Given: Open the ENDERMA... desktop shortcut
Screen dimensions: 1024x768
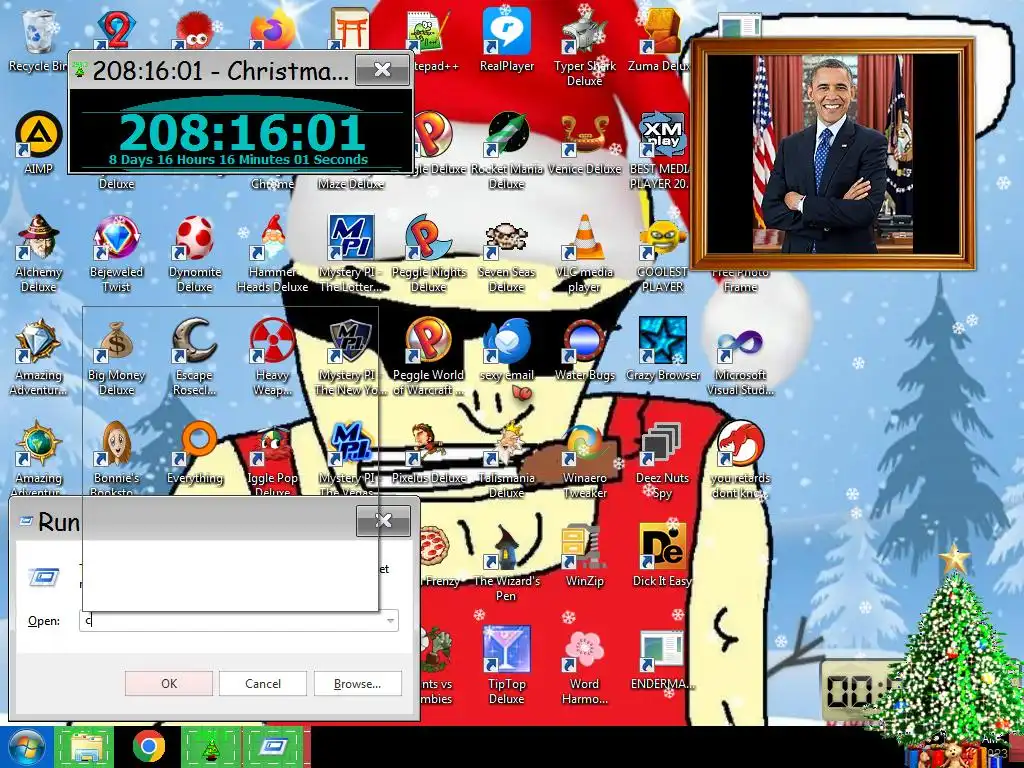Looking at the screenshot, I should pyautogui.click(x=662, y=660).
